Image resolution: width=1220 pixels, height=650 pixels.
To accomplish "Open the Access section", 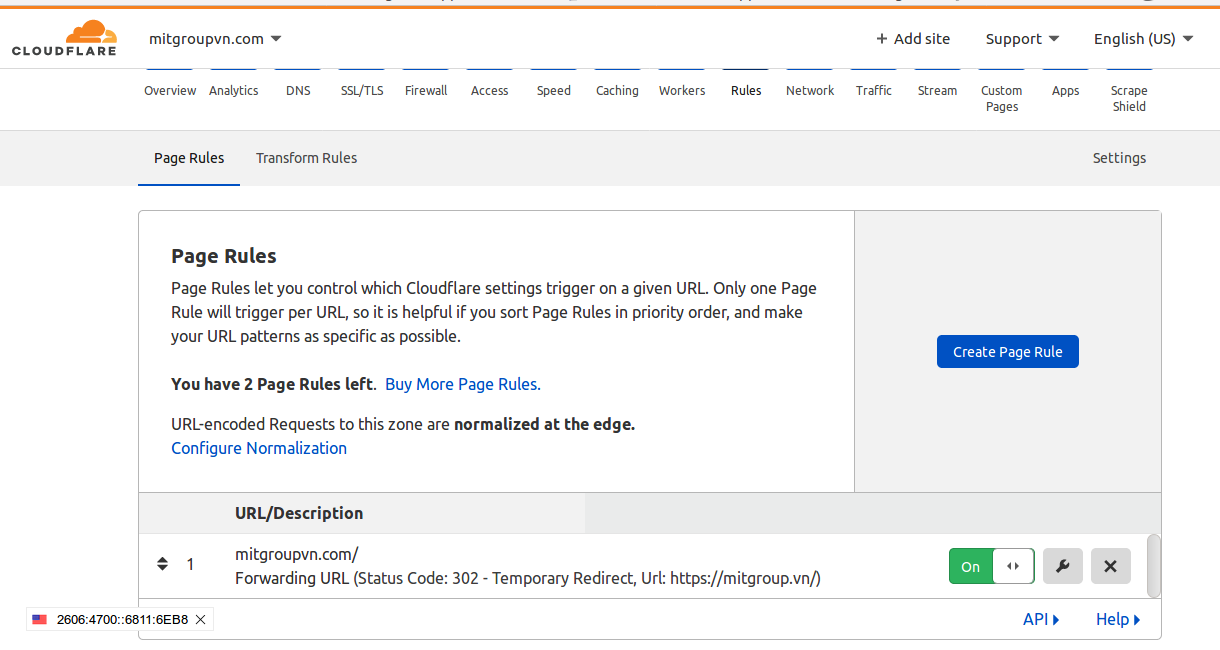I will click(490, 90).
